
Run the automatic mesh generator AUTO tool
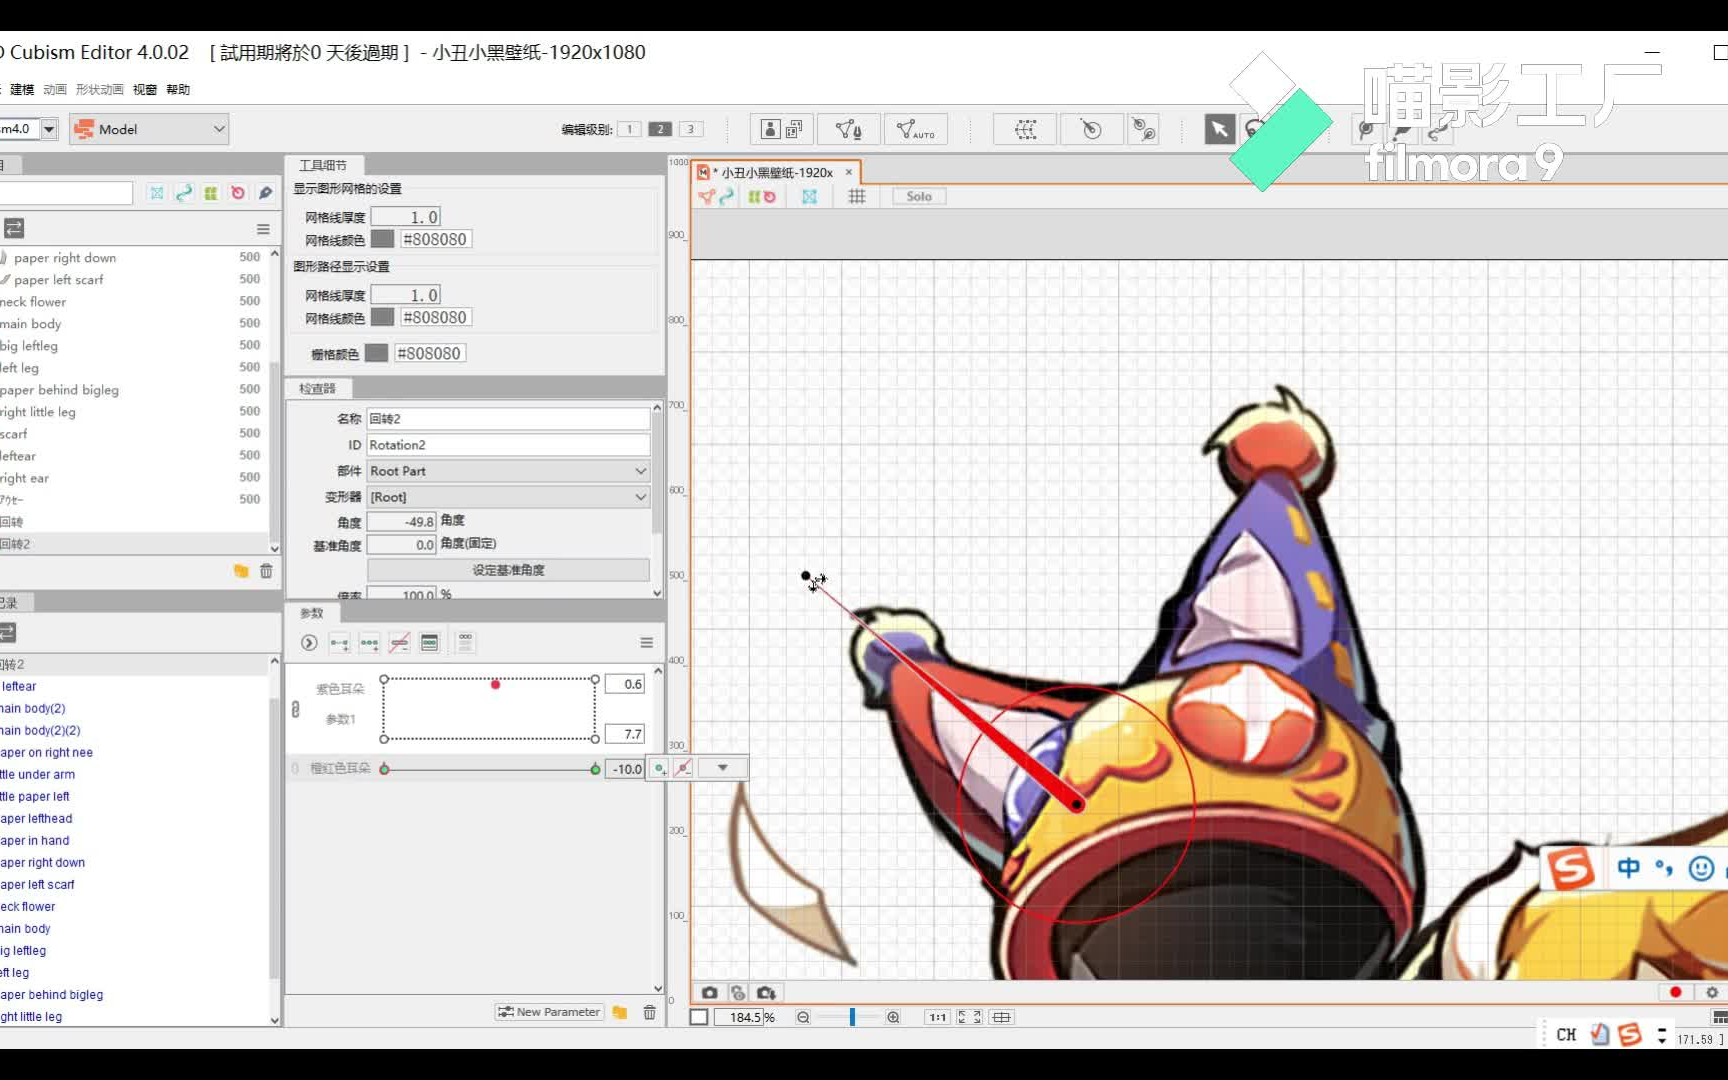pos(915,129)
